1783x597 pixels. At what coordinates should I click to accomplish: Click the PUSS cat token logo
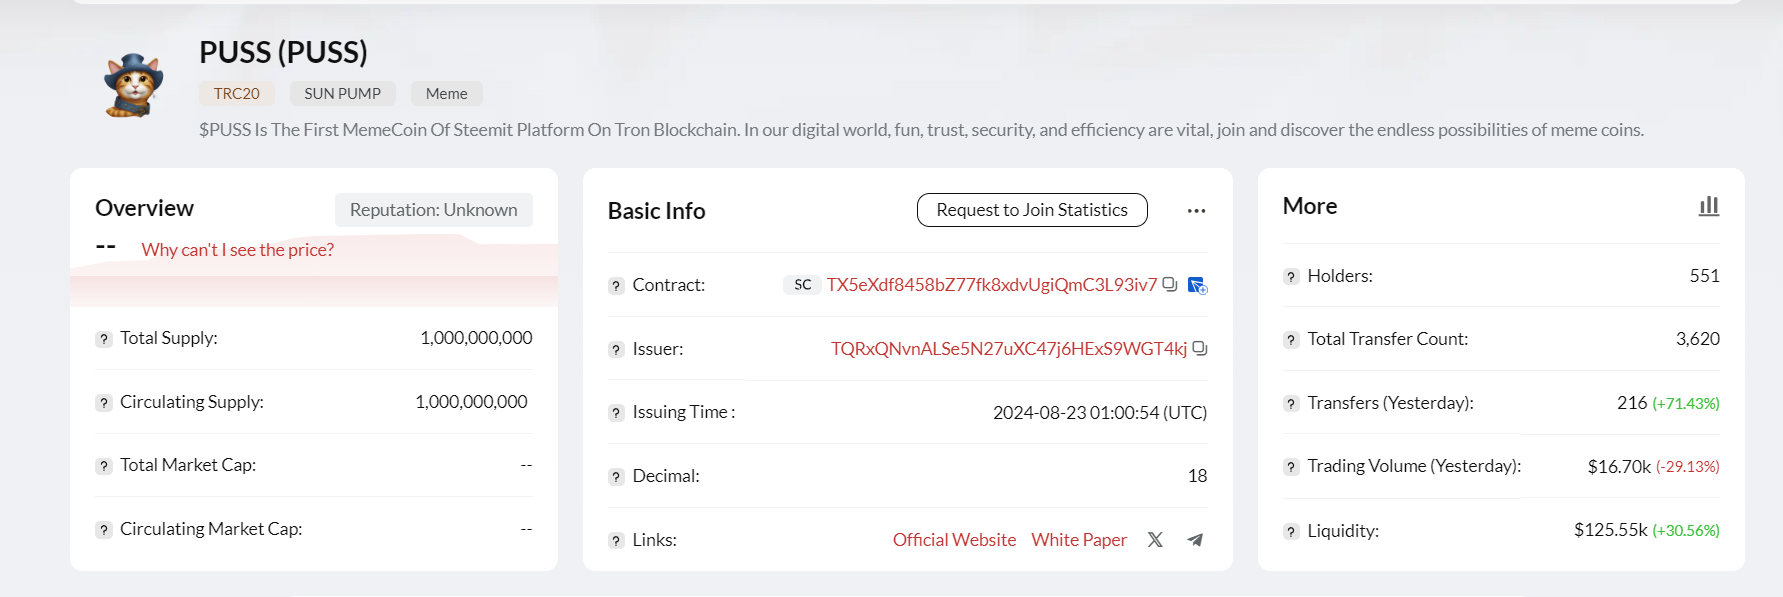pos(134,86)
